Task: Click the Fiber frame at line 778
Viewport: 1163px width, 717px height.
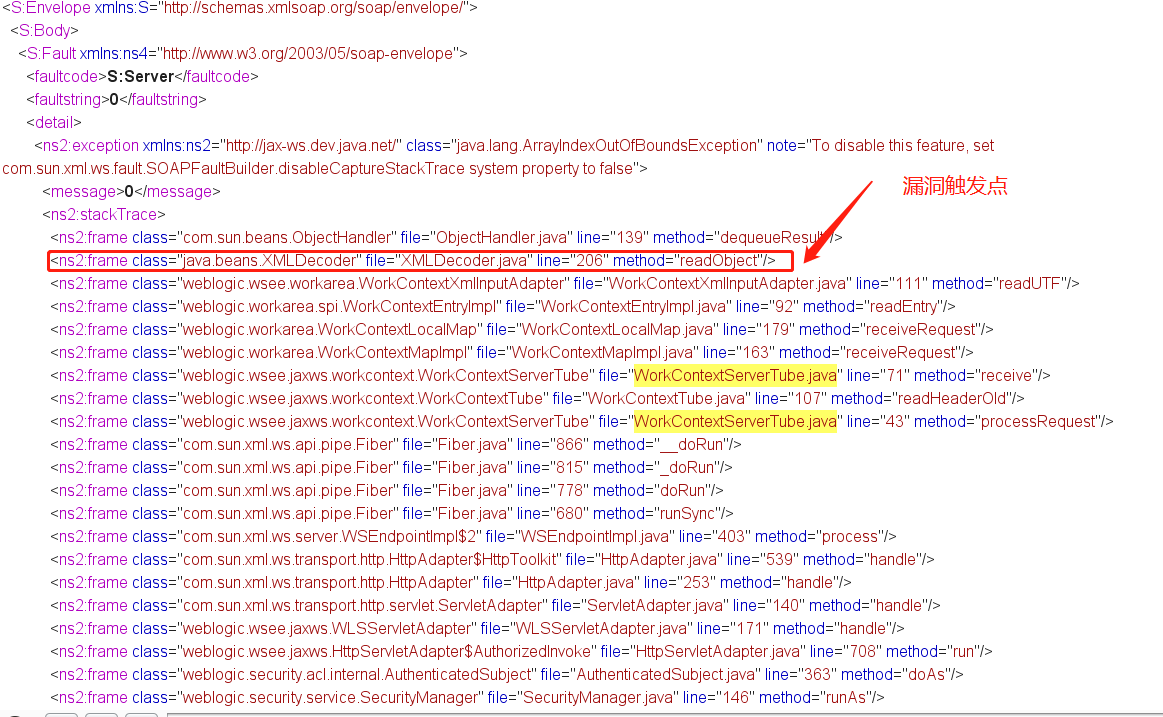Action: click(x=387, y=490)
